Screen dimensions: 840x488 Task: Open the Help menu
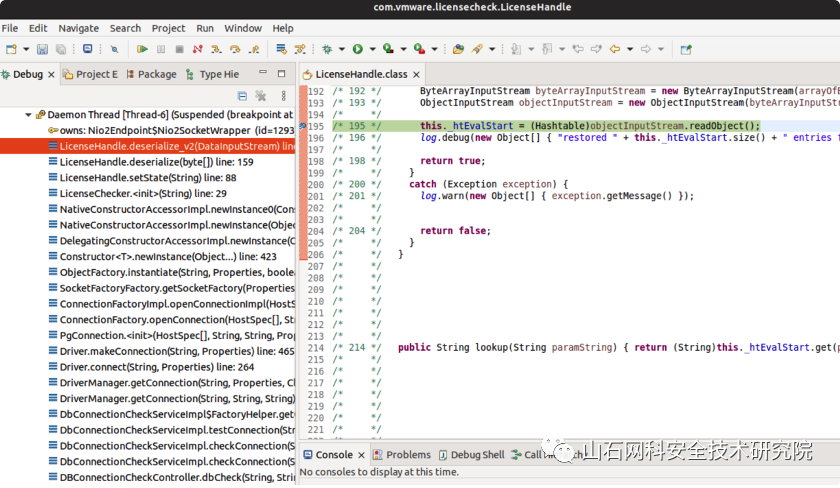(x=283, y=28)
